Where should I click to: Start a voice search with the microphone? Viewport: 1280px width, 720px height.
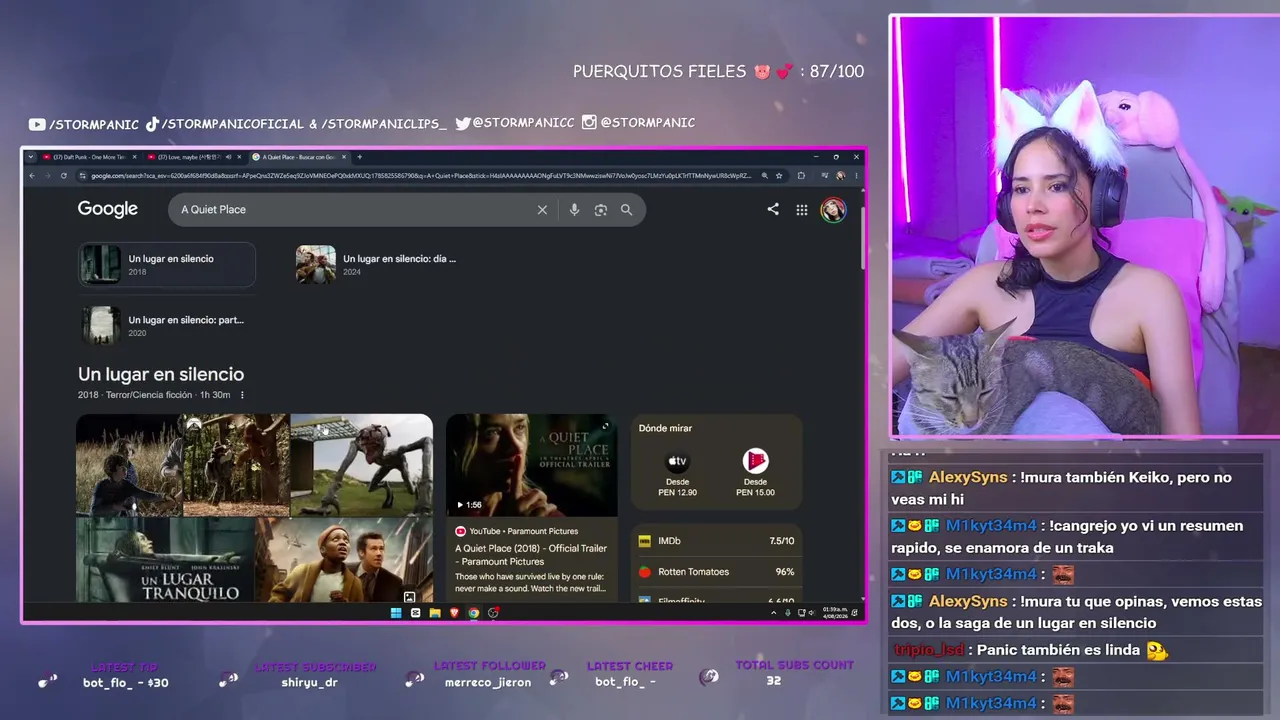coord(574,210)
